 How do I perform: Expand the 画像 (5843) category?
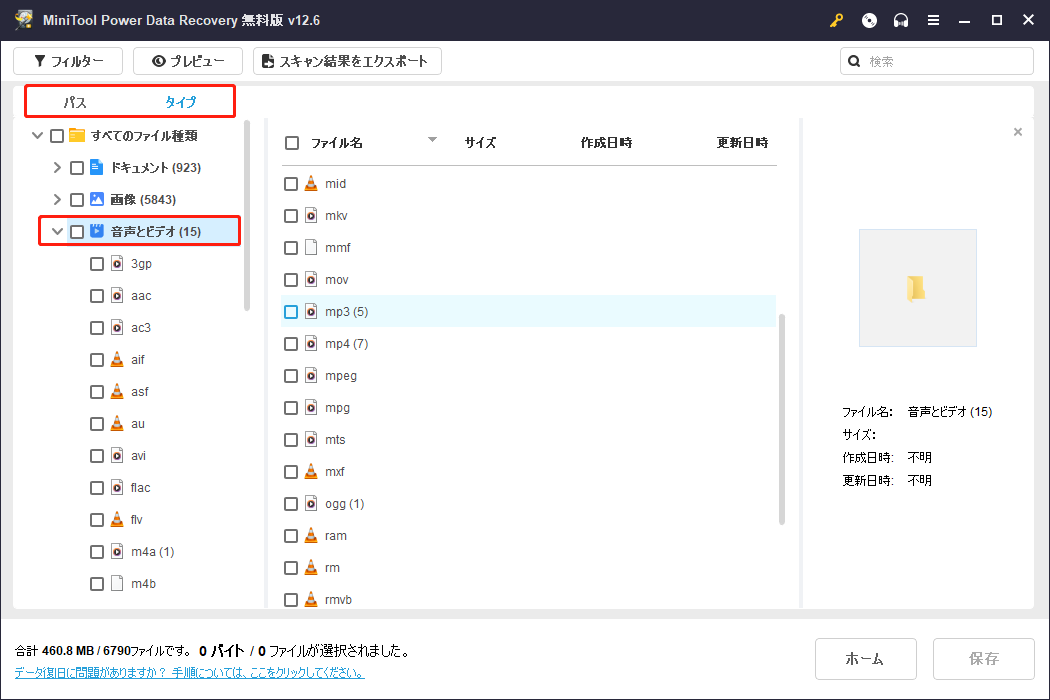[57, 199]
